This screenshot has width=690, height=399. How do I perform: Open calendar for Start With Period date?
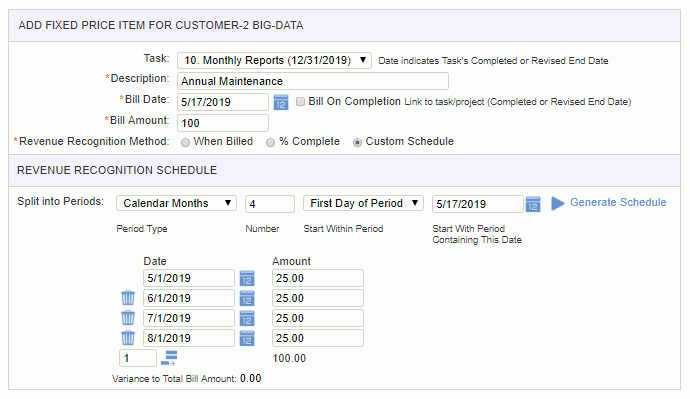(533, 204)
